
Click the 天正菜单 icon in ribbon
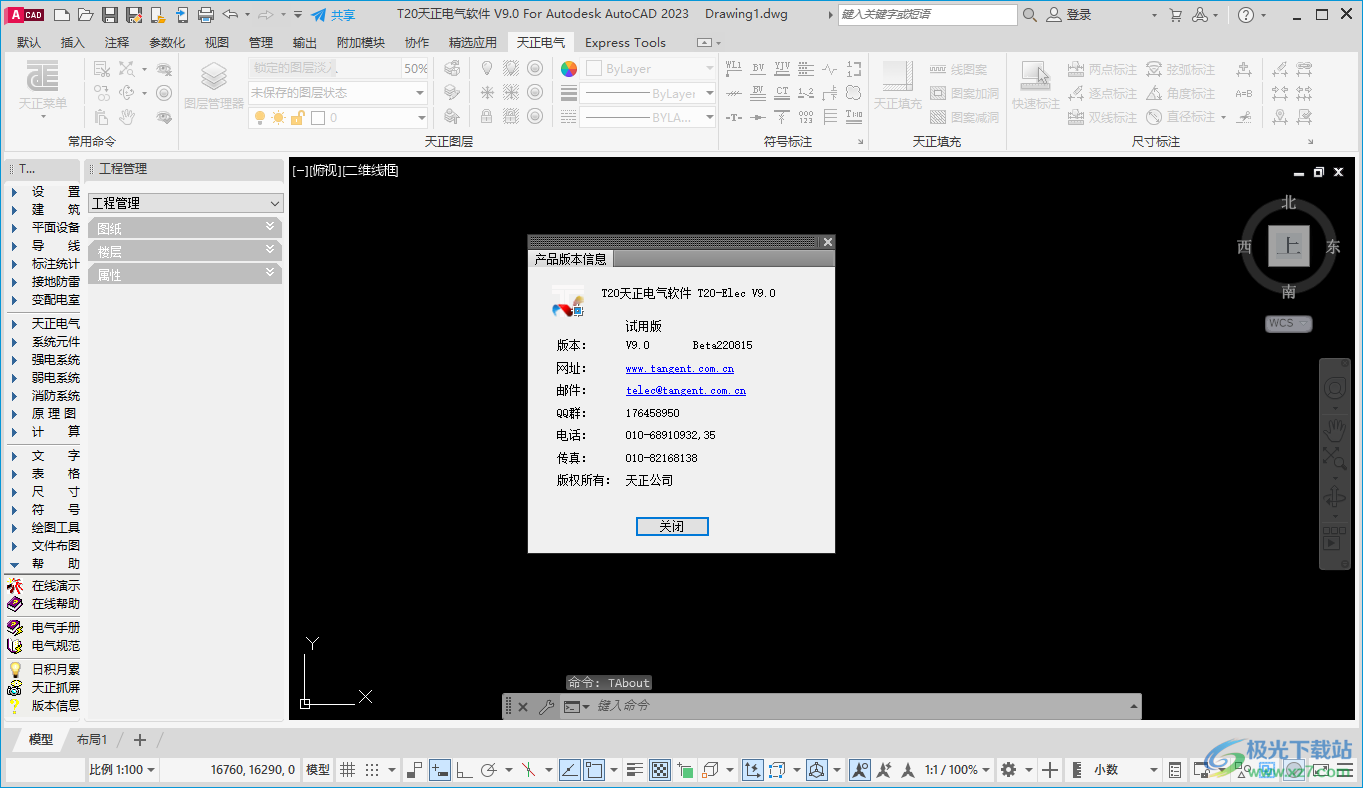tap(43, 86)
